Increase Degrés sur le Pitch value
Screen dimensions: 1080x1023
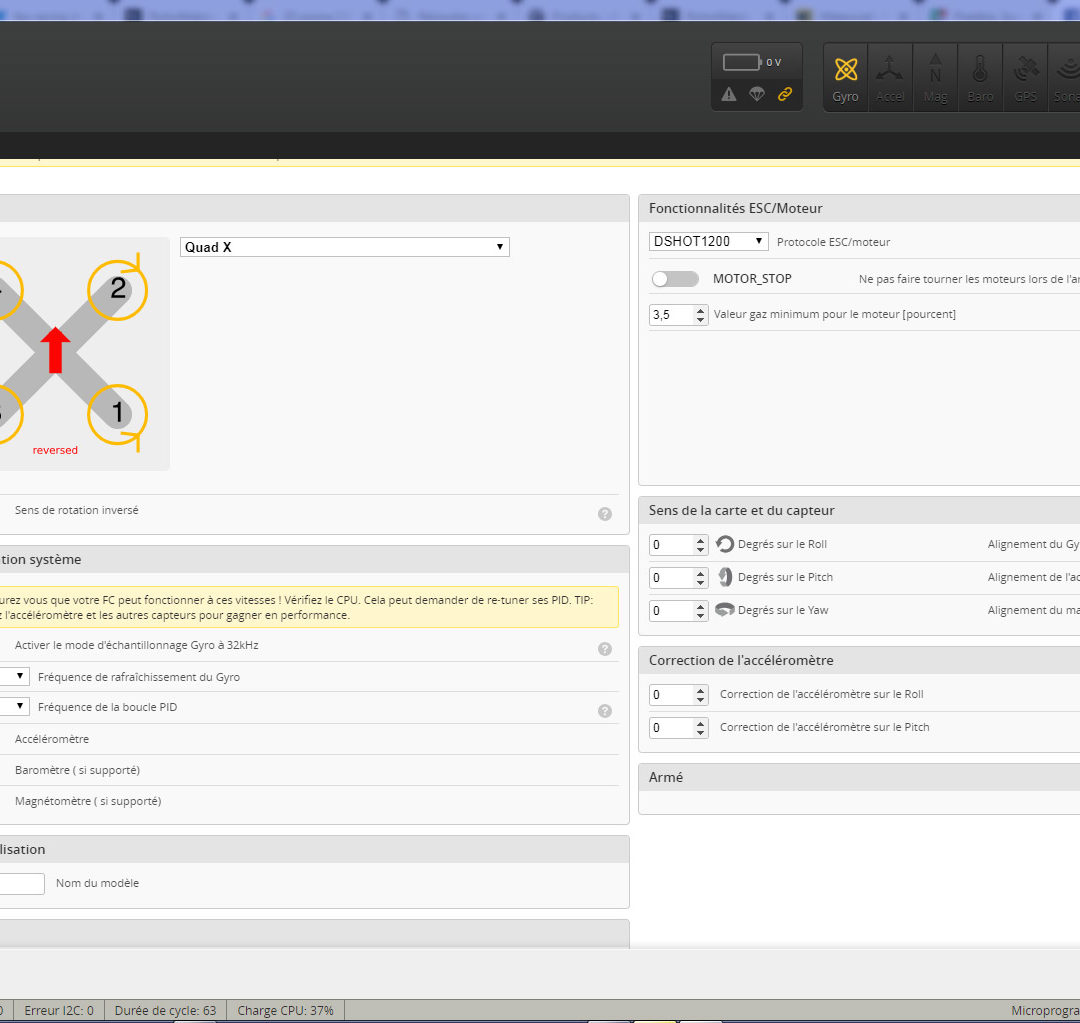tap(700, 574)
